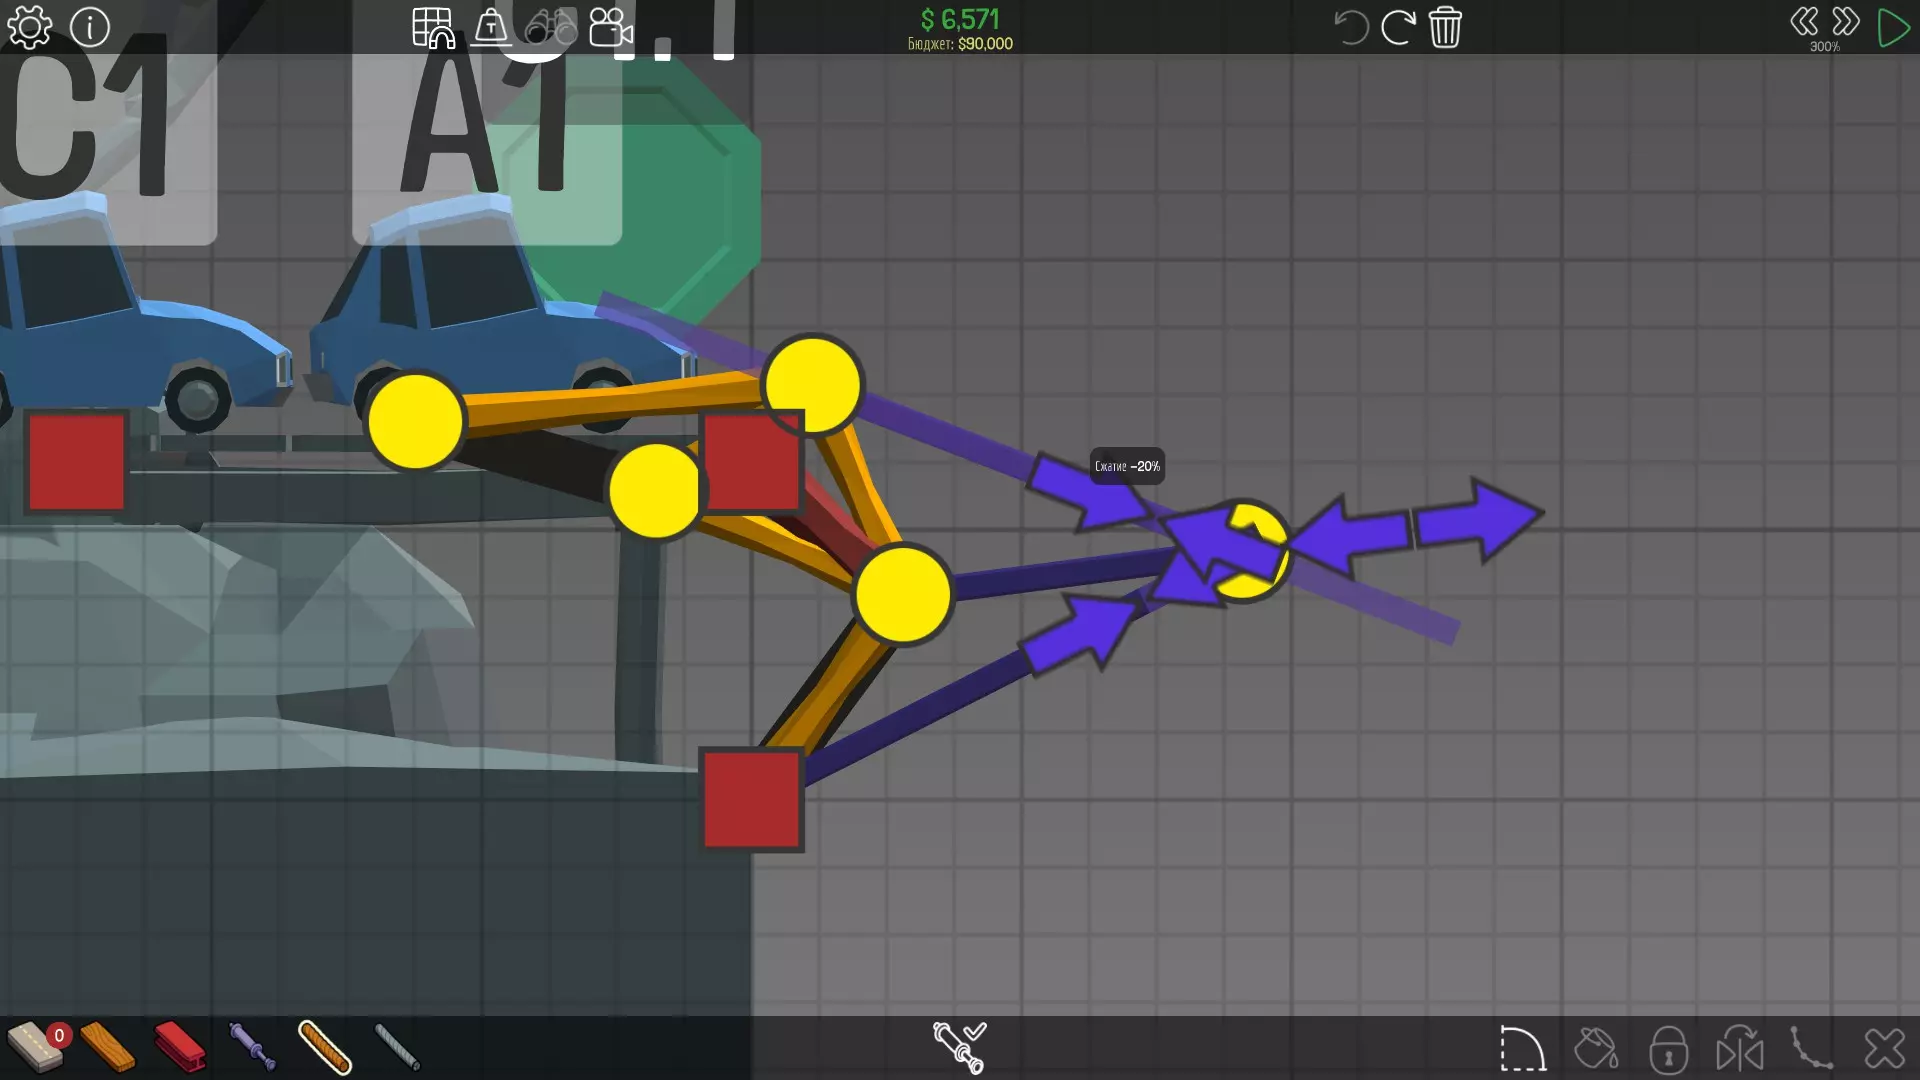Delete the bridge with trash icon
This screenshot has height=1080, width=1920.
point(1445,27)
